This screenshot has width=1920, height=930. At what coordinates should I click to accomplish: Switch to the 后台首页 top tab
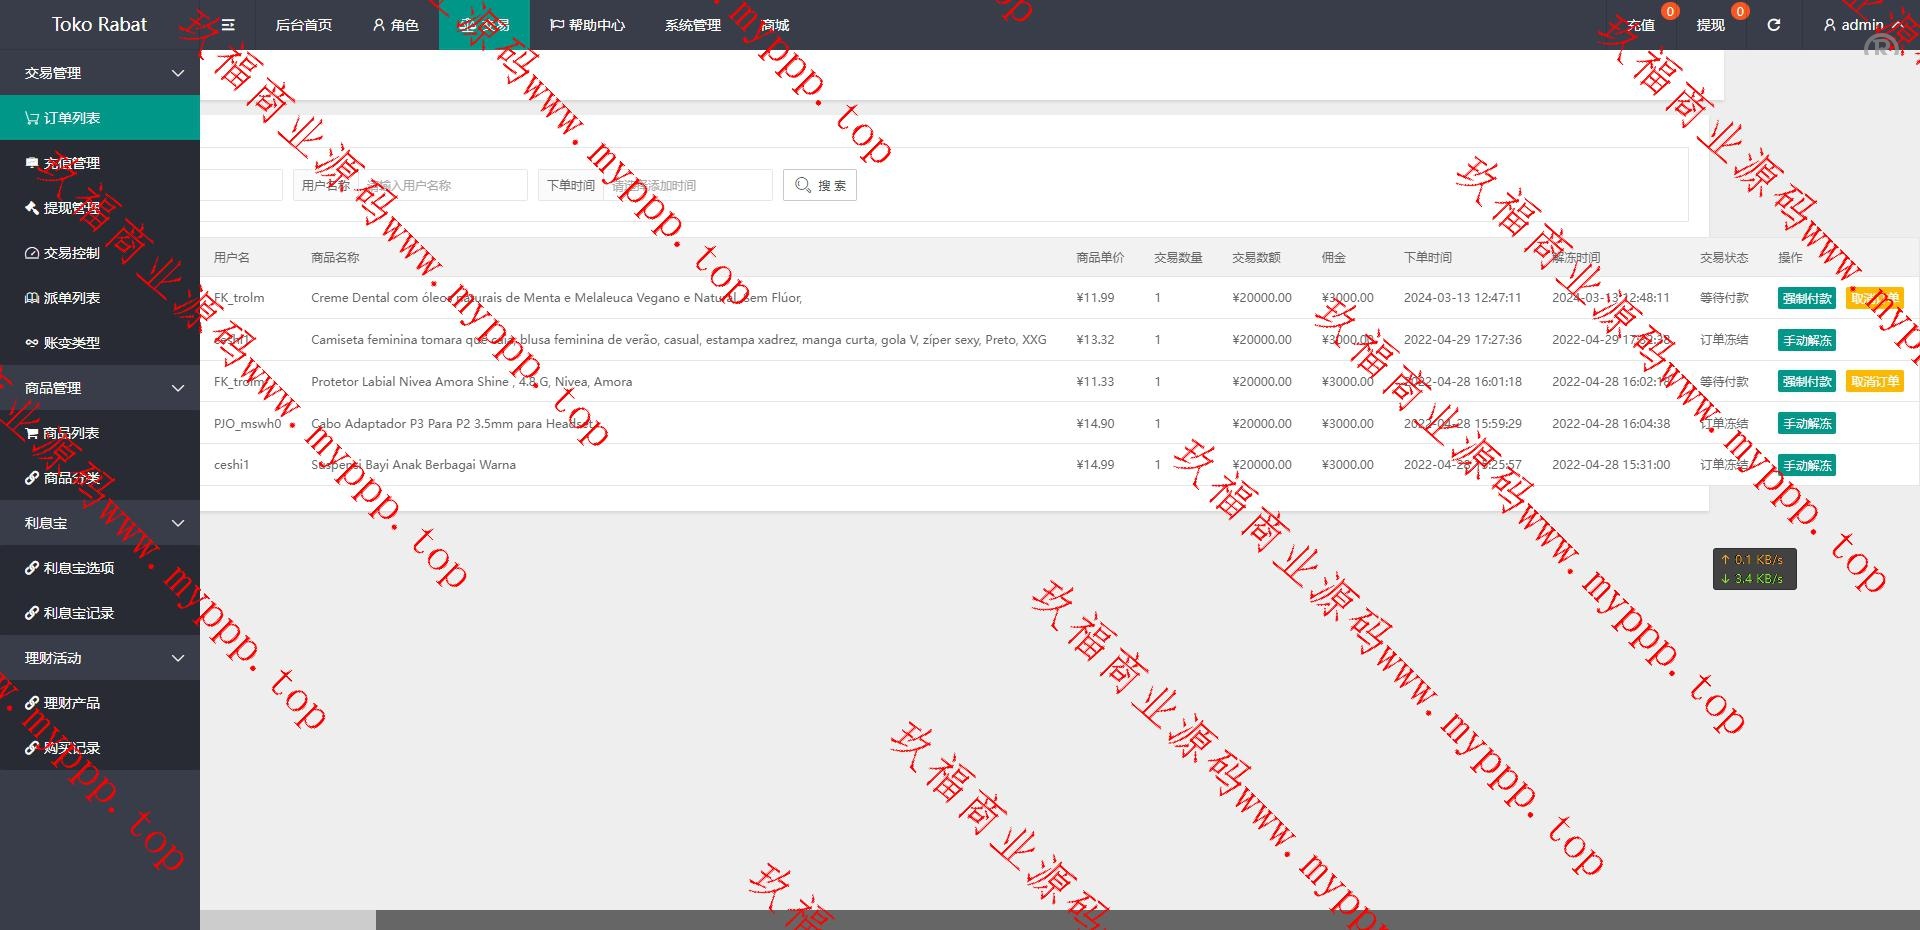(303, 25)
